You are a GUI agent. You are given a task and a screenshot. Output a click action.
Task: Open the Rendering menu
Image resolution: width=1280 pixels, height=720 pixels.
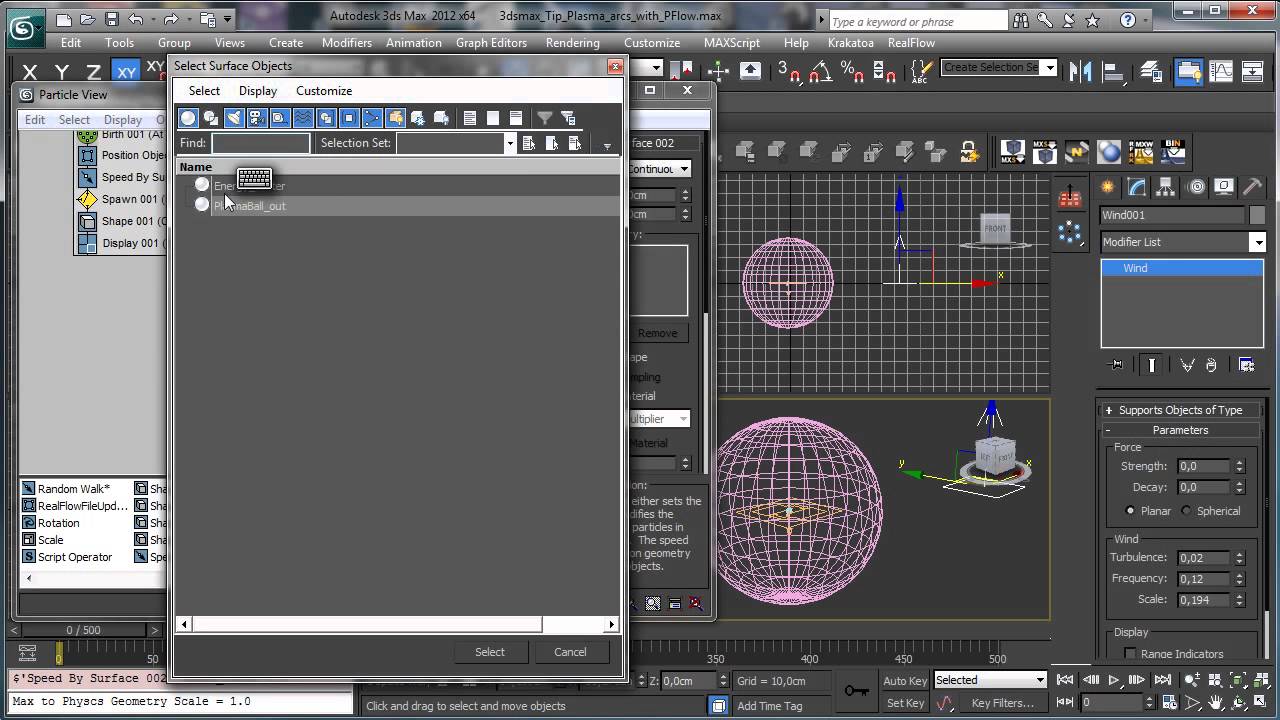click(572, 43)
